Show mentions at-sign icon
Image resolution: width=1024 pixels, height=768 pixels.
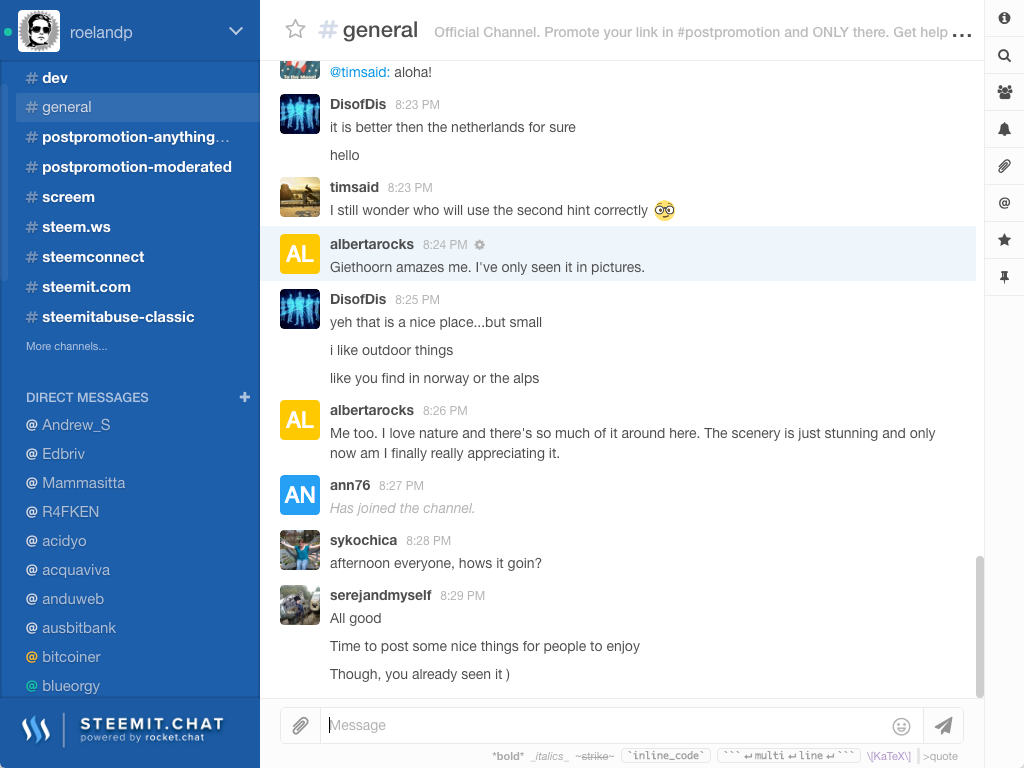[1004, 203]
